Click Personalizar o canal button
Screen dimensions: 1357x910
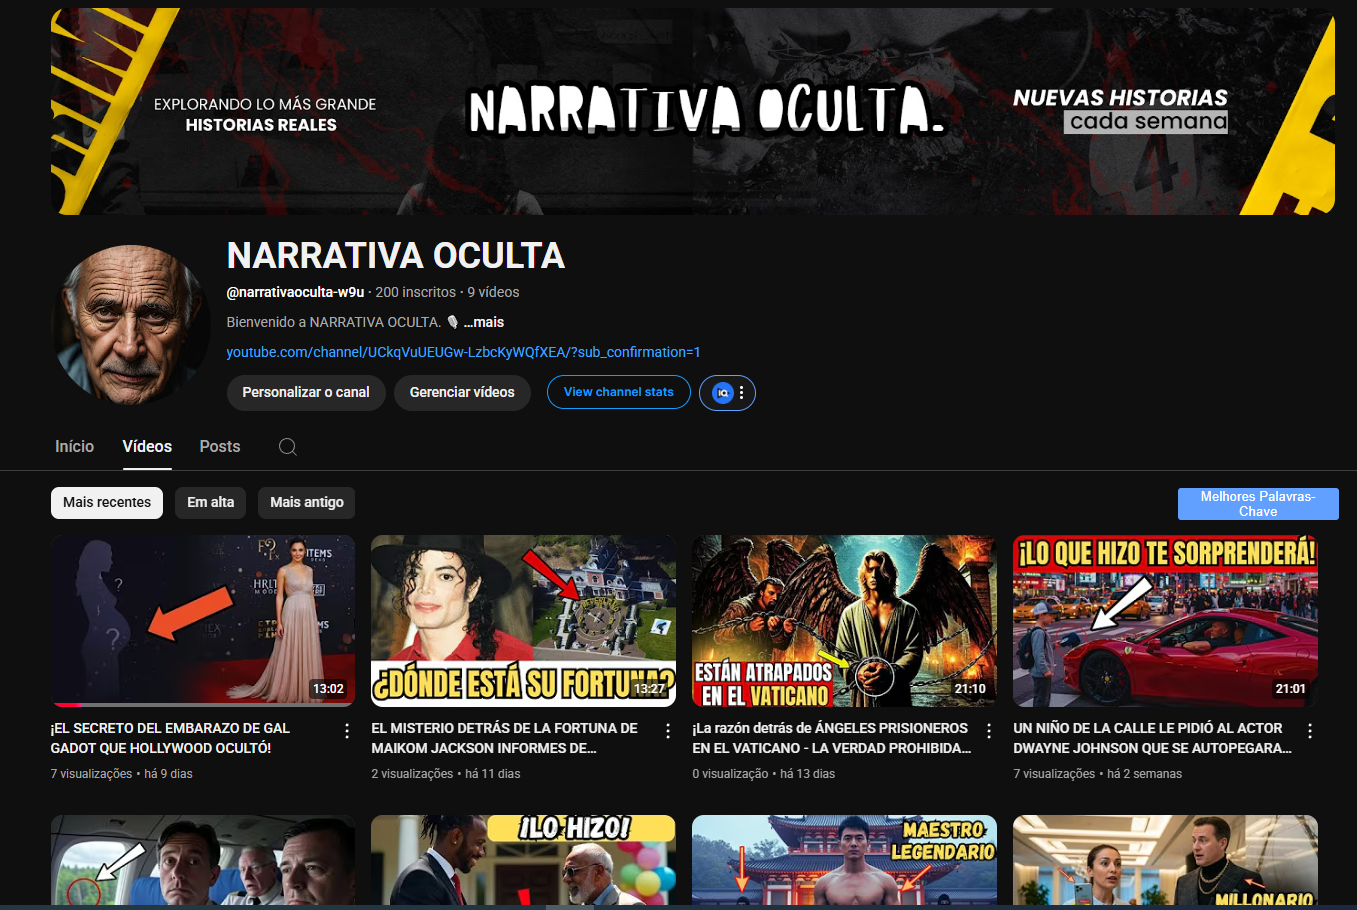[306, 392]
